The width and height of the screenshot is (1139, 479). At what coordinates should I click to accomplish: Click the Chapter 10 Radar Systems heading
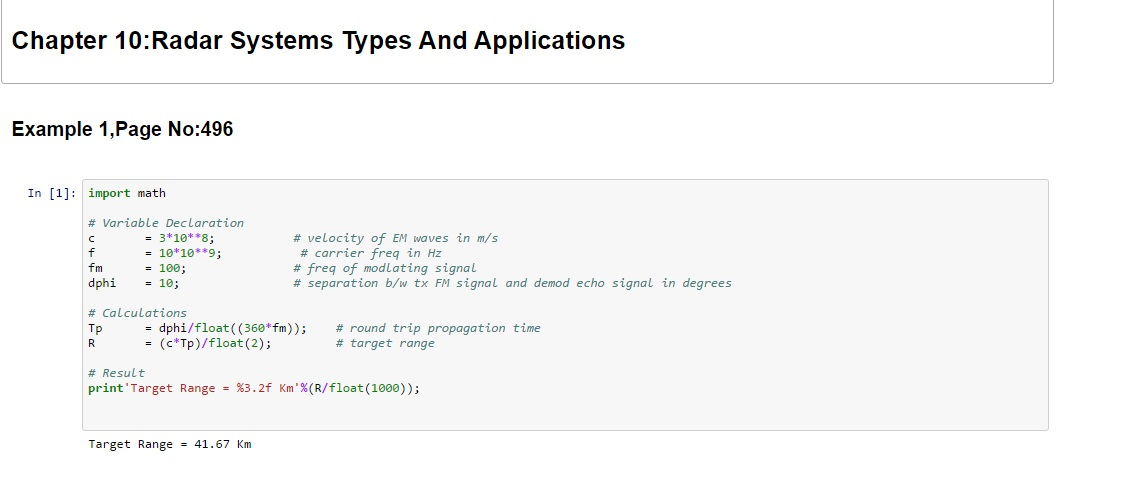click(318, 41)
